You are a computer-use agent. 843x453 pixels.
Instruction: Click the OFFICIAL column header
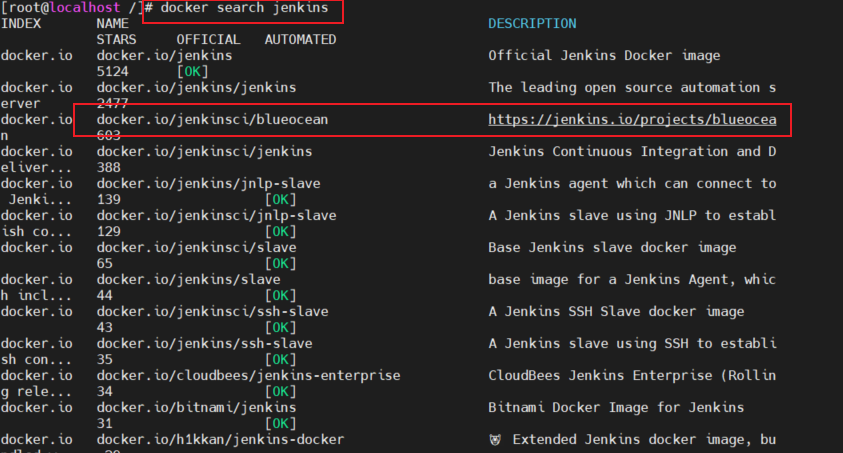pyautogui.click(x=209, y=40)
